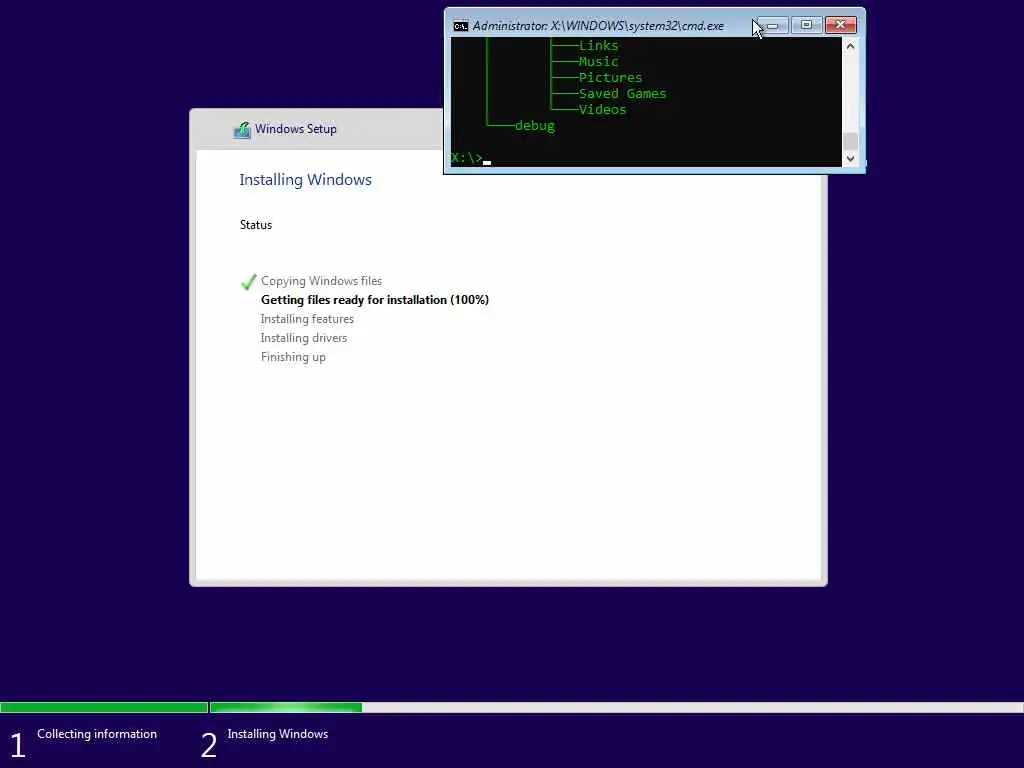Click the Videos folder in tree output

pyautogui.click(x=602, y=110)
